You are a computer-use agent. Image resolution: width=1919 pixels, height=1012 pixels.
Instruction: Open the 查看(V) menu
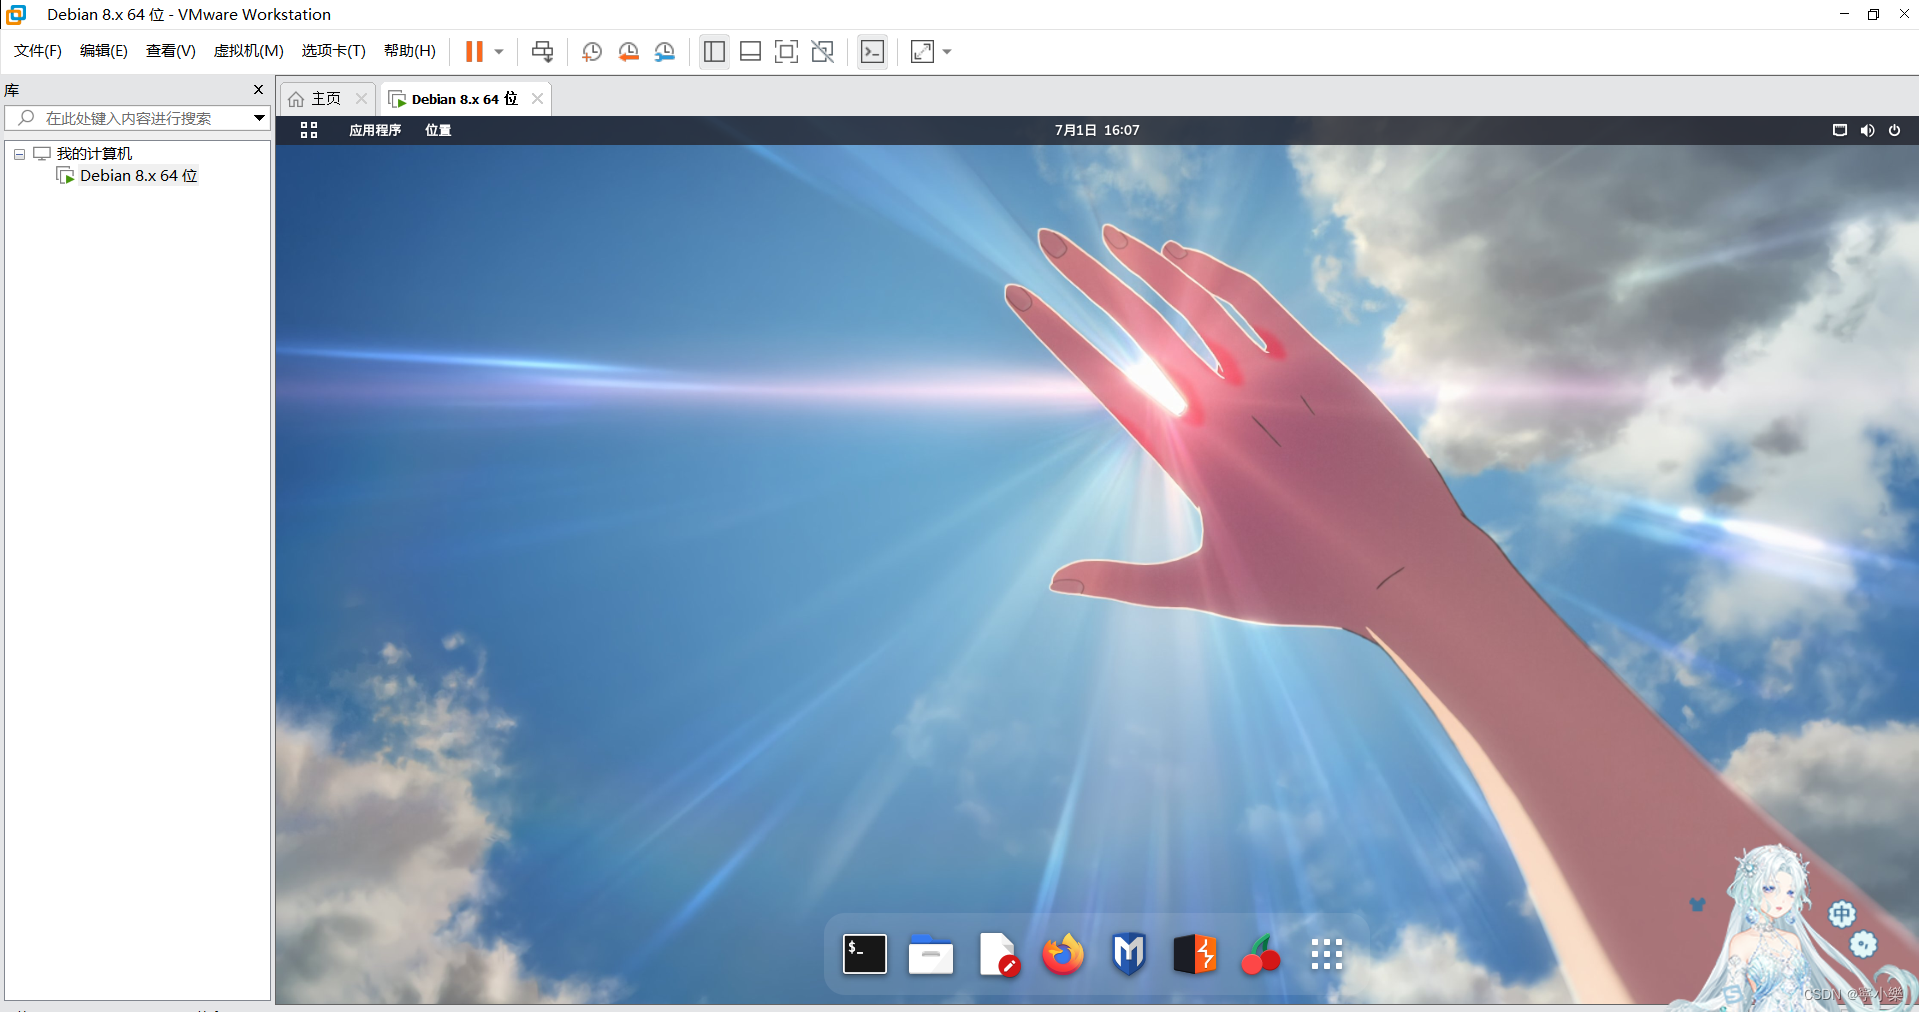tap(171, 51)
